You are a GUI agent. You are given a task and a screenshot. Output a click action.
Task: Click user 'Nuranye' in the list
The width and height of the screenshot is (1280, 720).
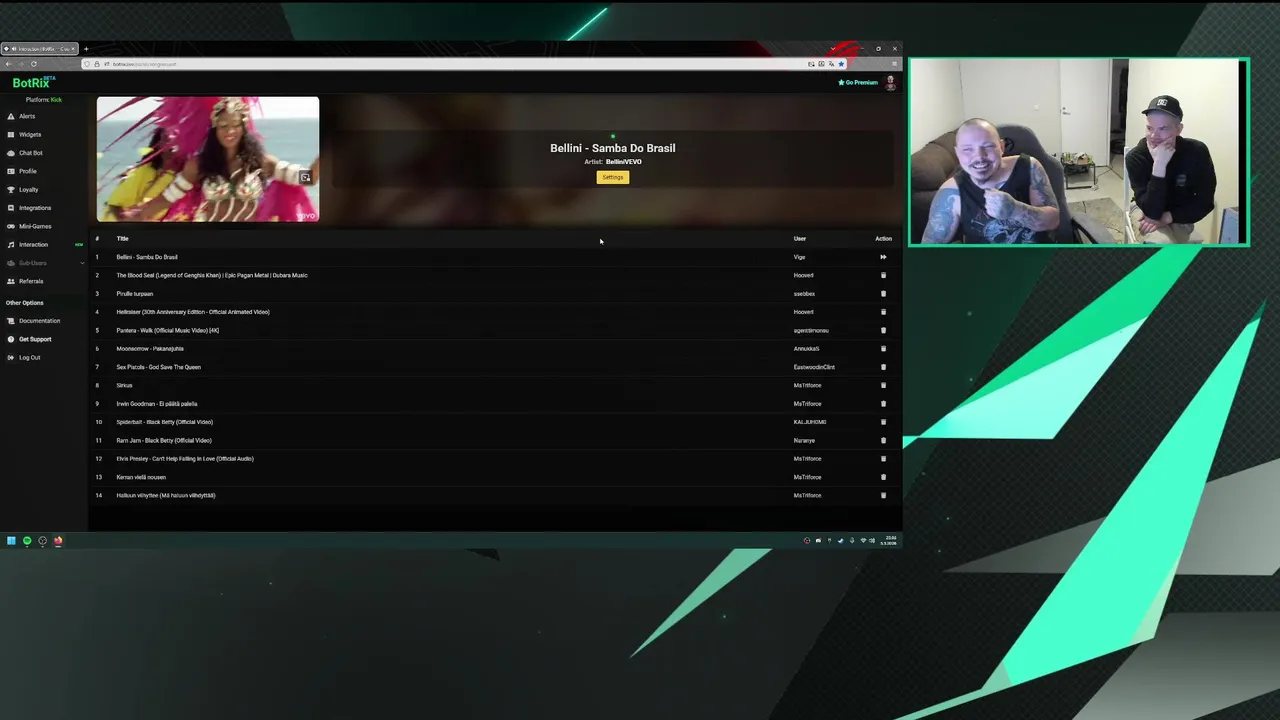coord(805,440)
